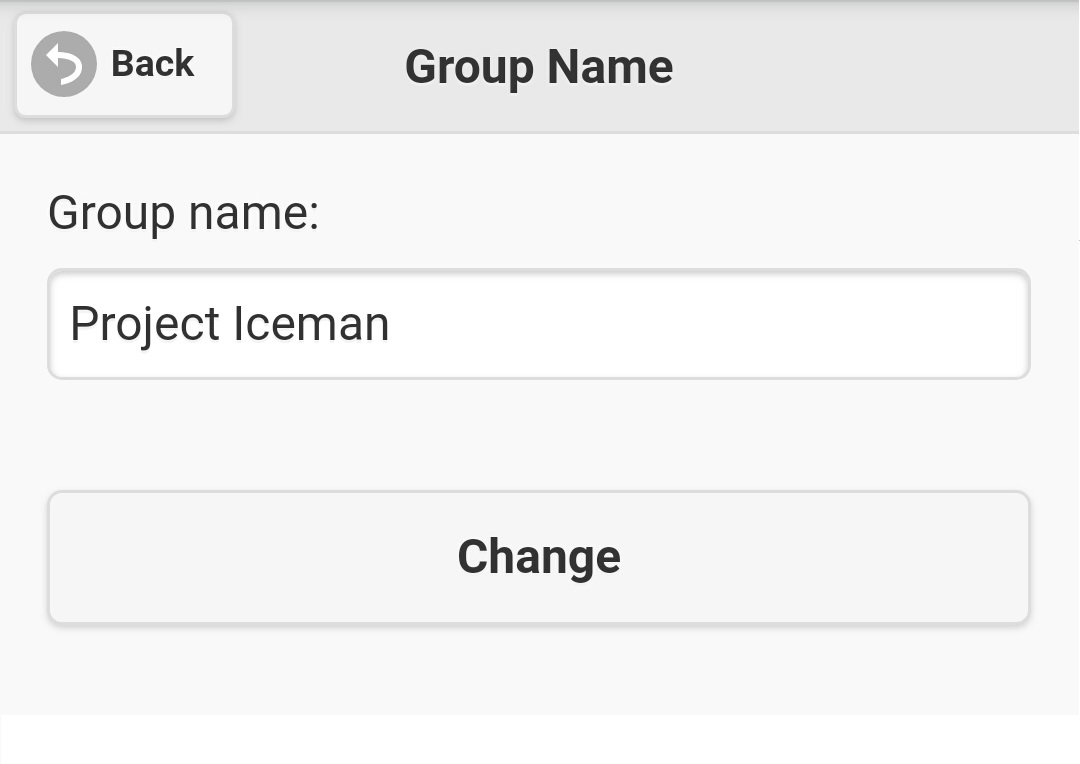Click the word "Project" in the input
The image size is (1080, 764).
145,324
